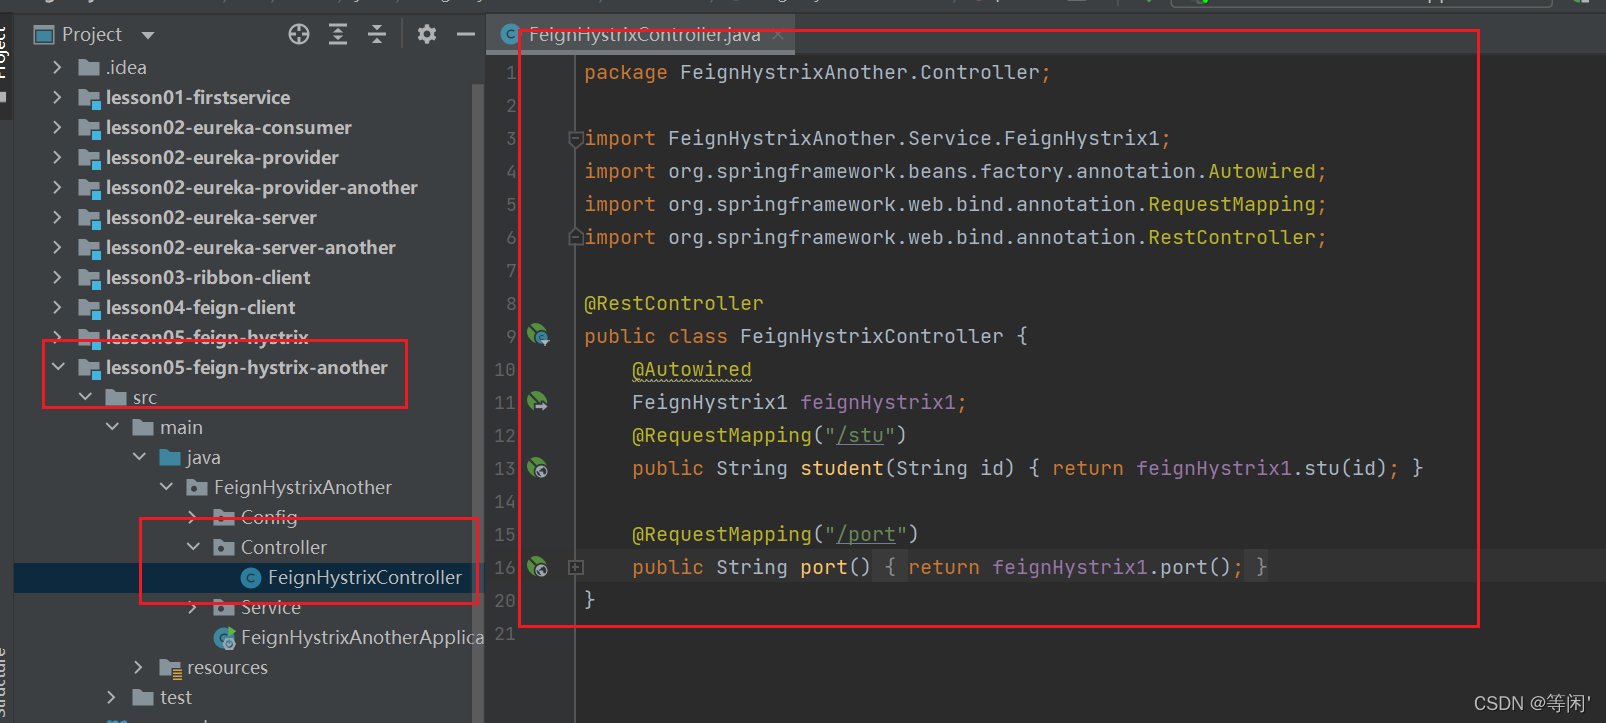
Task: Click the Collapse All icon in Project toolbar
Action: point(377,35)
